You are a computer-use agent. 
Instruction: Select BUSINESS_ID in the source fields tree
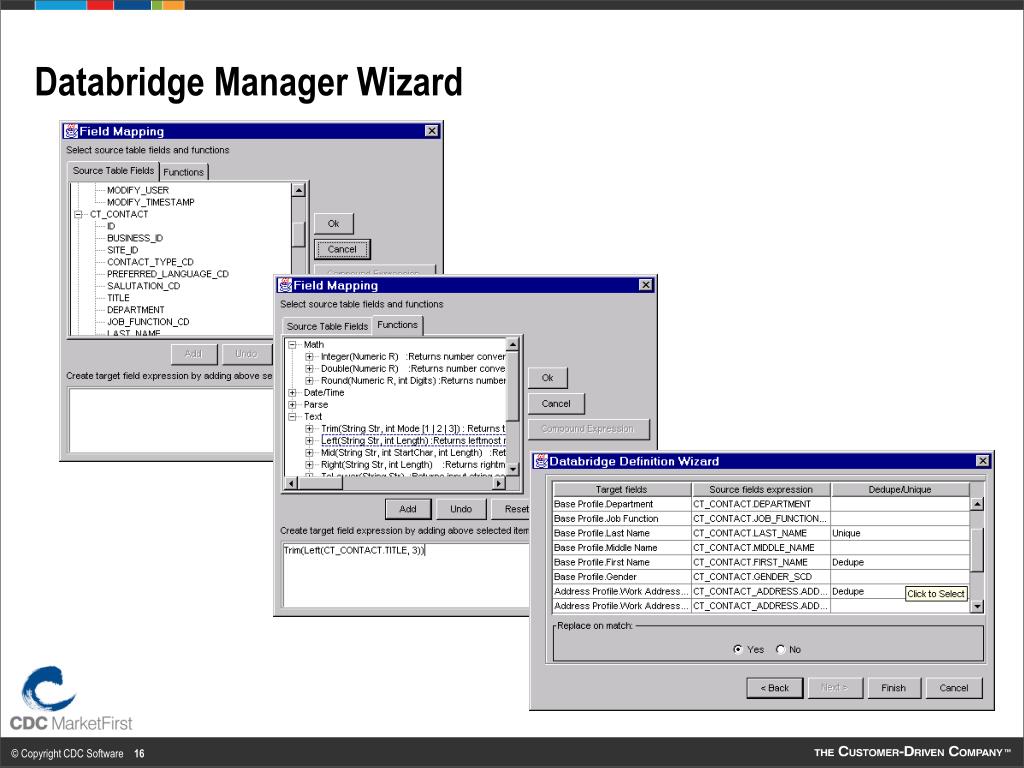[135, 238]
